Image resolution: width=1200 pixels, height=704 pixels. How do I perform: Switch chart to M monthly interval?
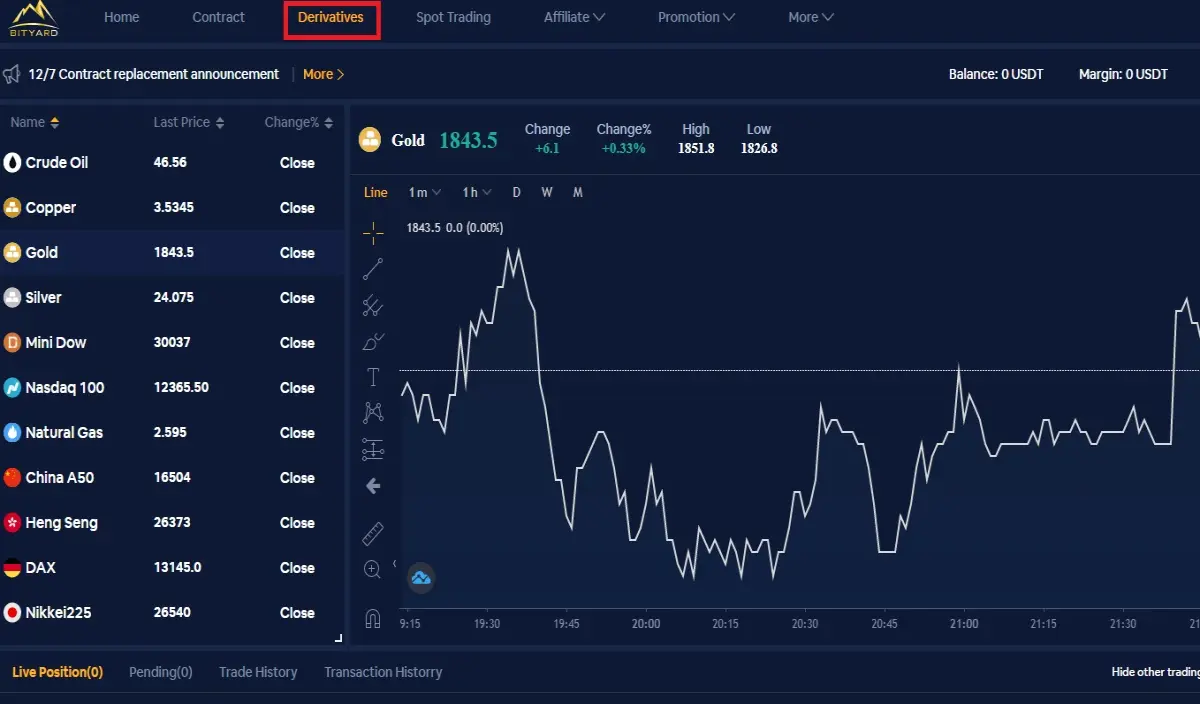tap(578, 192)
